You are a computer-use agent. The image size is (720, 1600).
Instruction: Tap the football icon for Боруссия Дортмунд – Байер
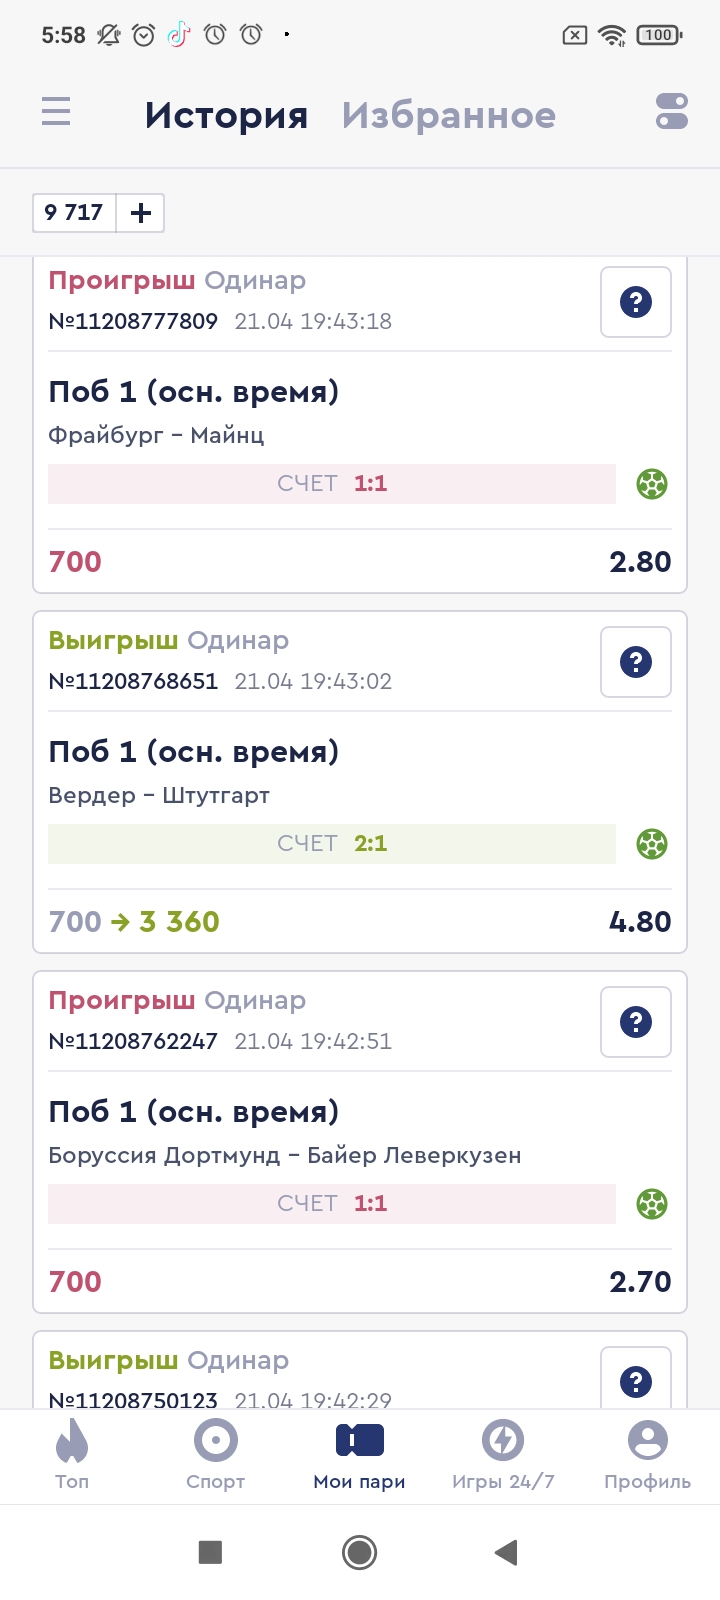[x=652, y=1204]
